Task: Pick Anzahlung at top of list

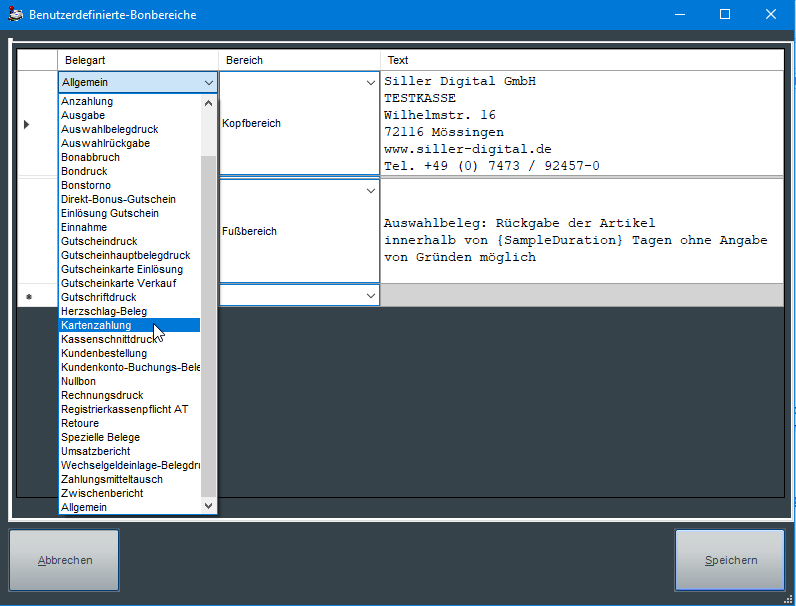Action: pos(87,101)
